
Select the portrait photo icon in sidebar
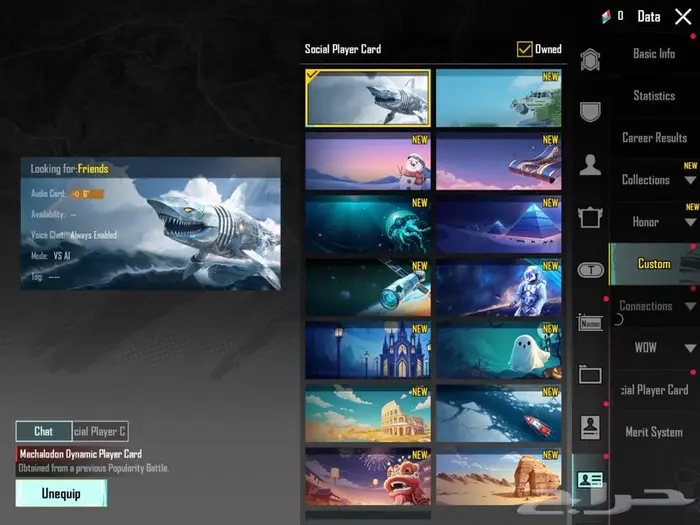point(590,427)
